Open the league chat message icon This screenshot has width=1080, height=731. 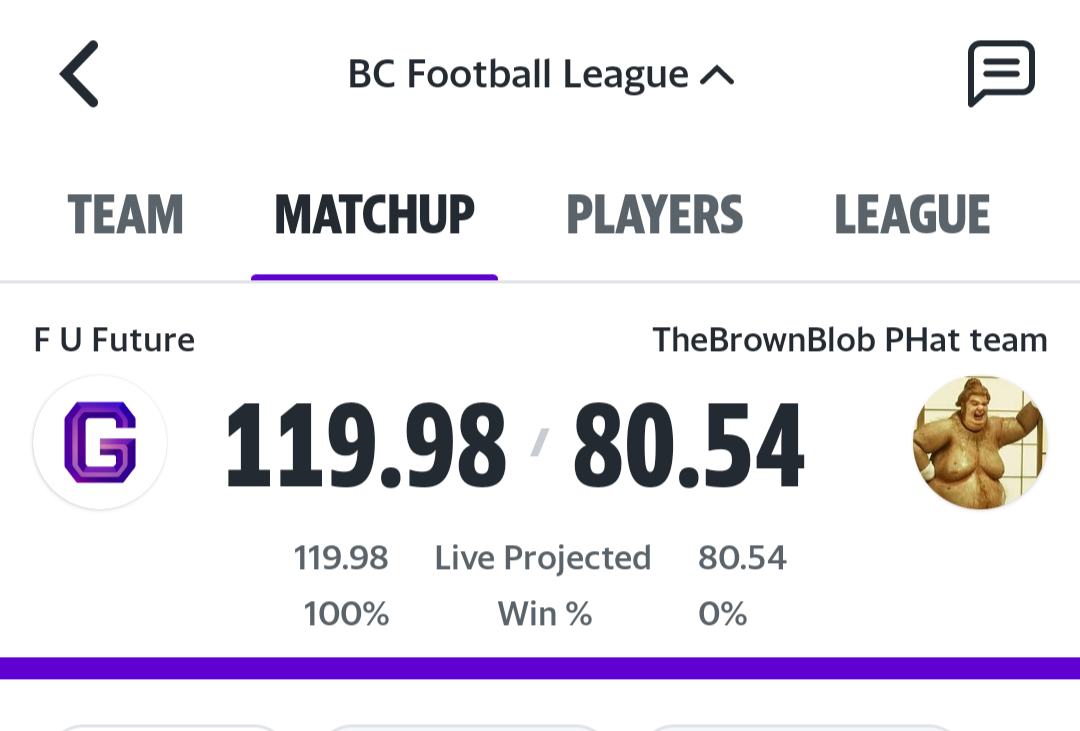pos(1001,73)
